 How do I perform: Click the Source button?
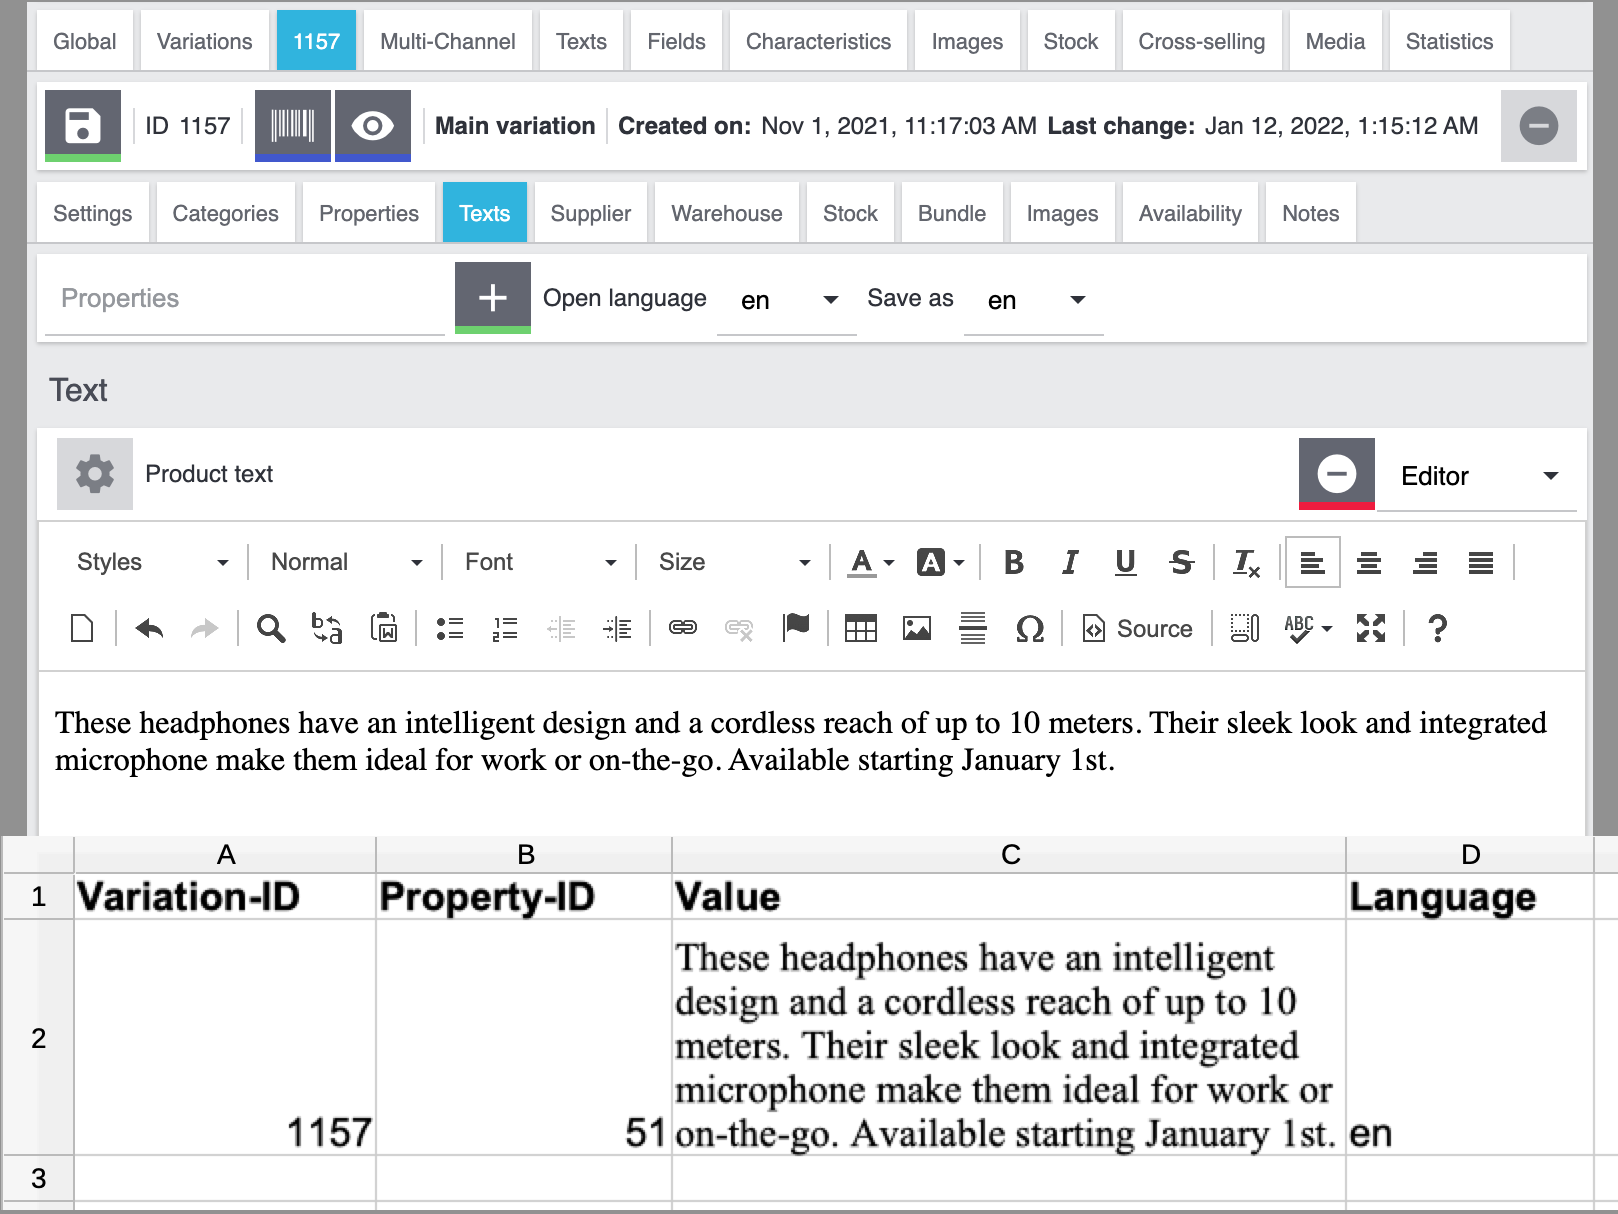coord(1138,628)
